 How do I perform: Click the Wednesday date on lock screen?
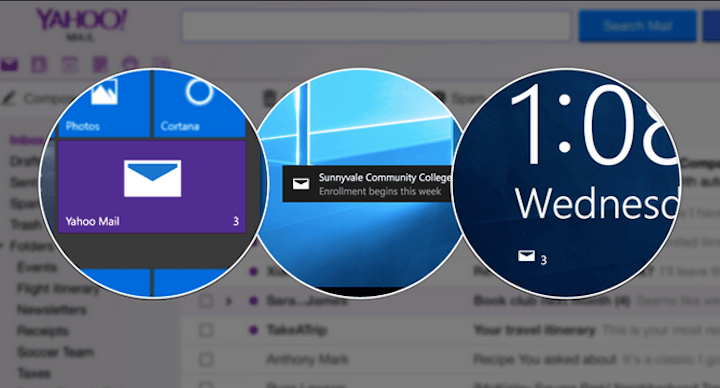pyautogui.click(x=596, y=204)
